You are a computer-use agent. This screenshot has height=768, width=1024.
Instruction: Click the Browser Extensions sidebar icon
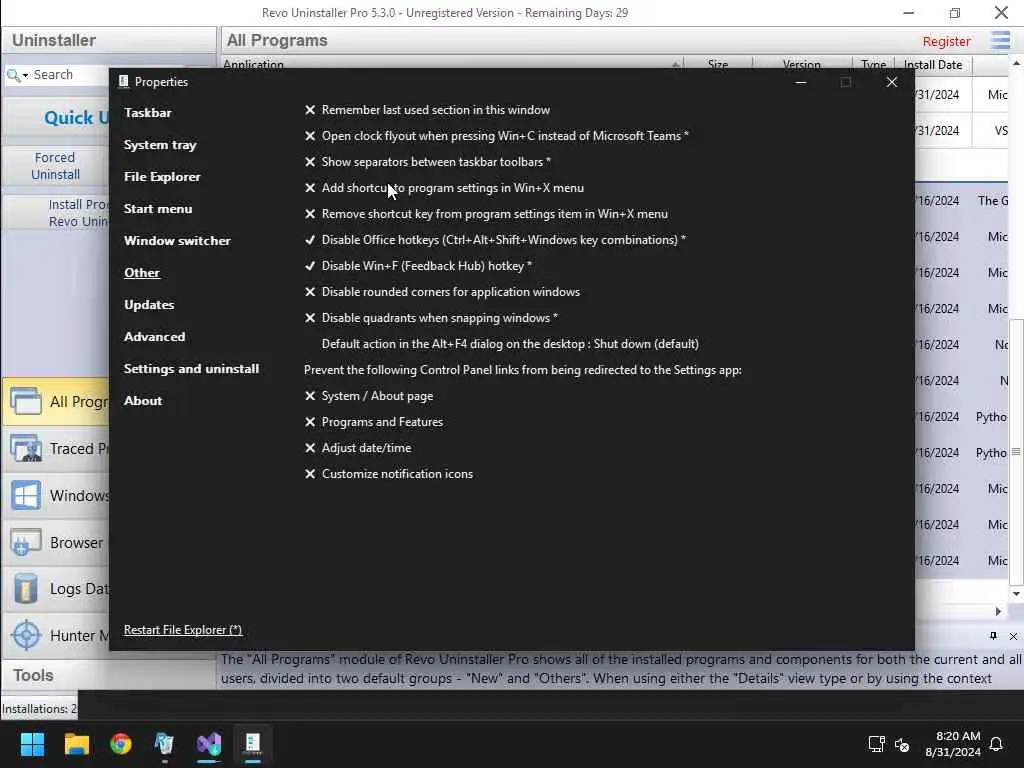26,543
